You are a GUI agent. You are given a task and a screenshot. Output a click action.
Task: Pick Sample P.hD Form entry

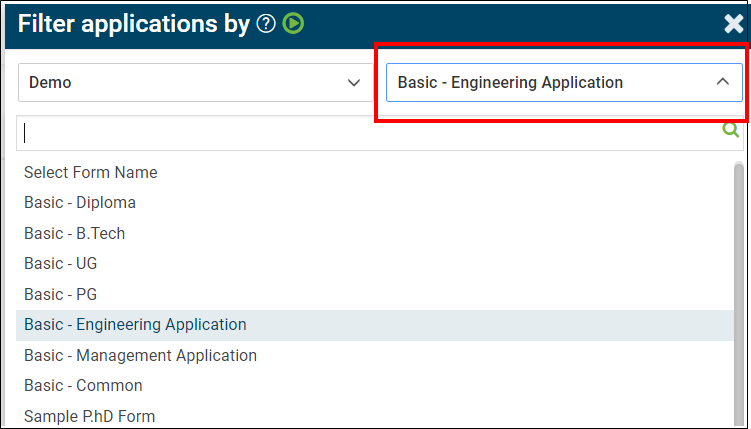pos(90,416)
